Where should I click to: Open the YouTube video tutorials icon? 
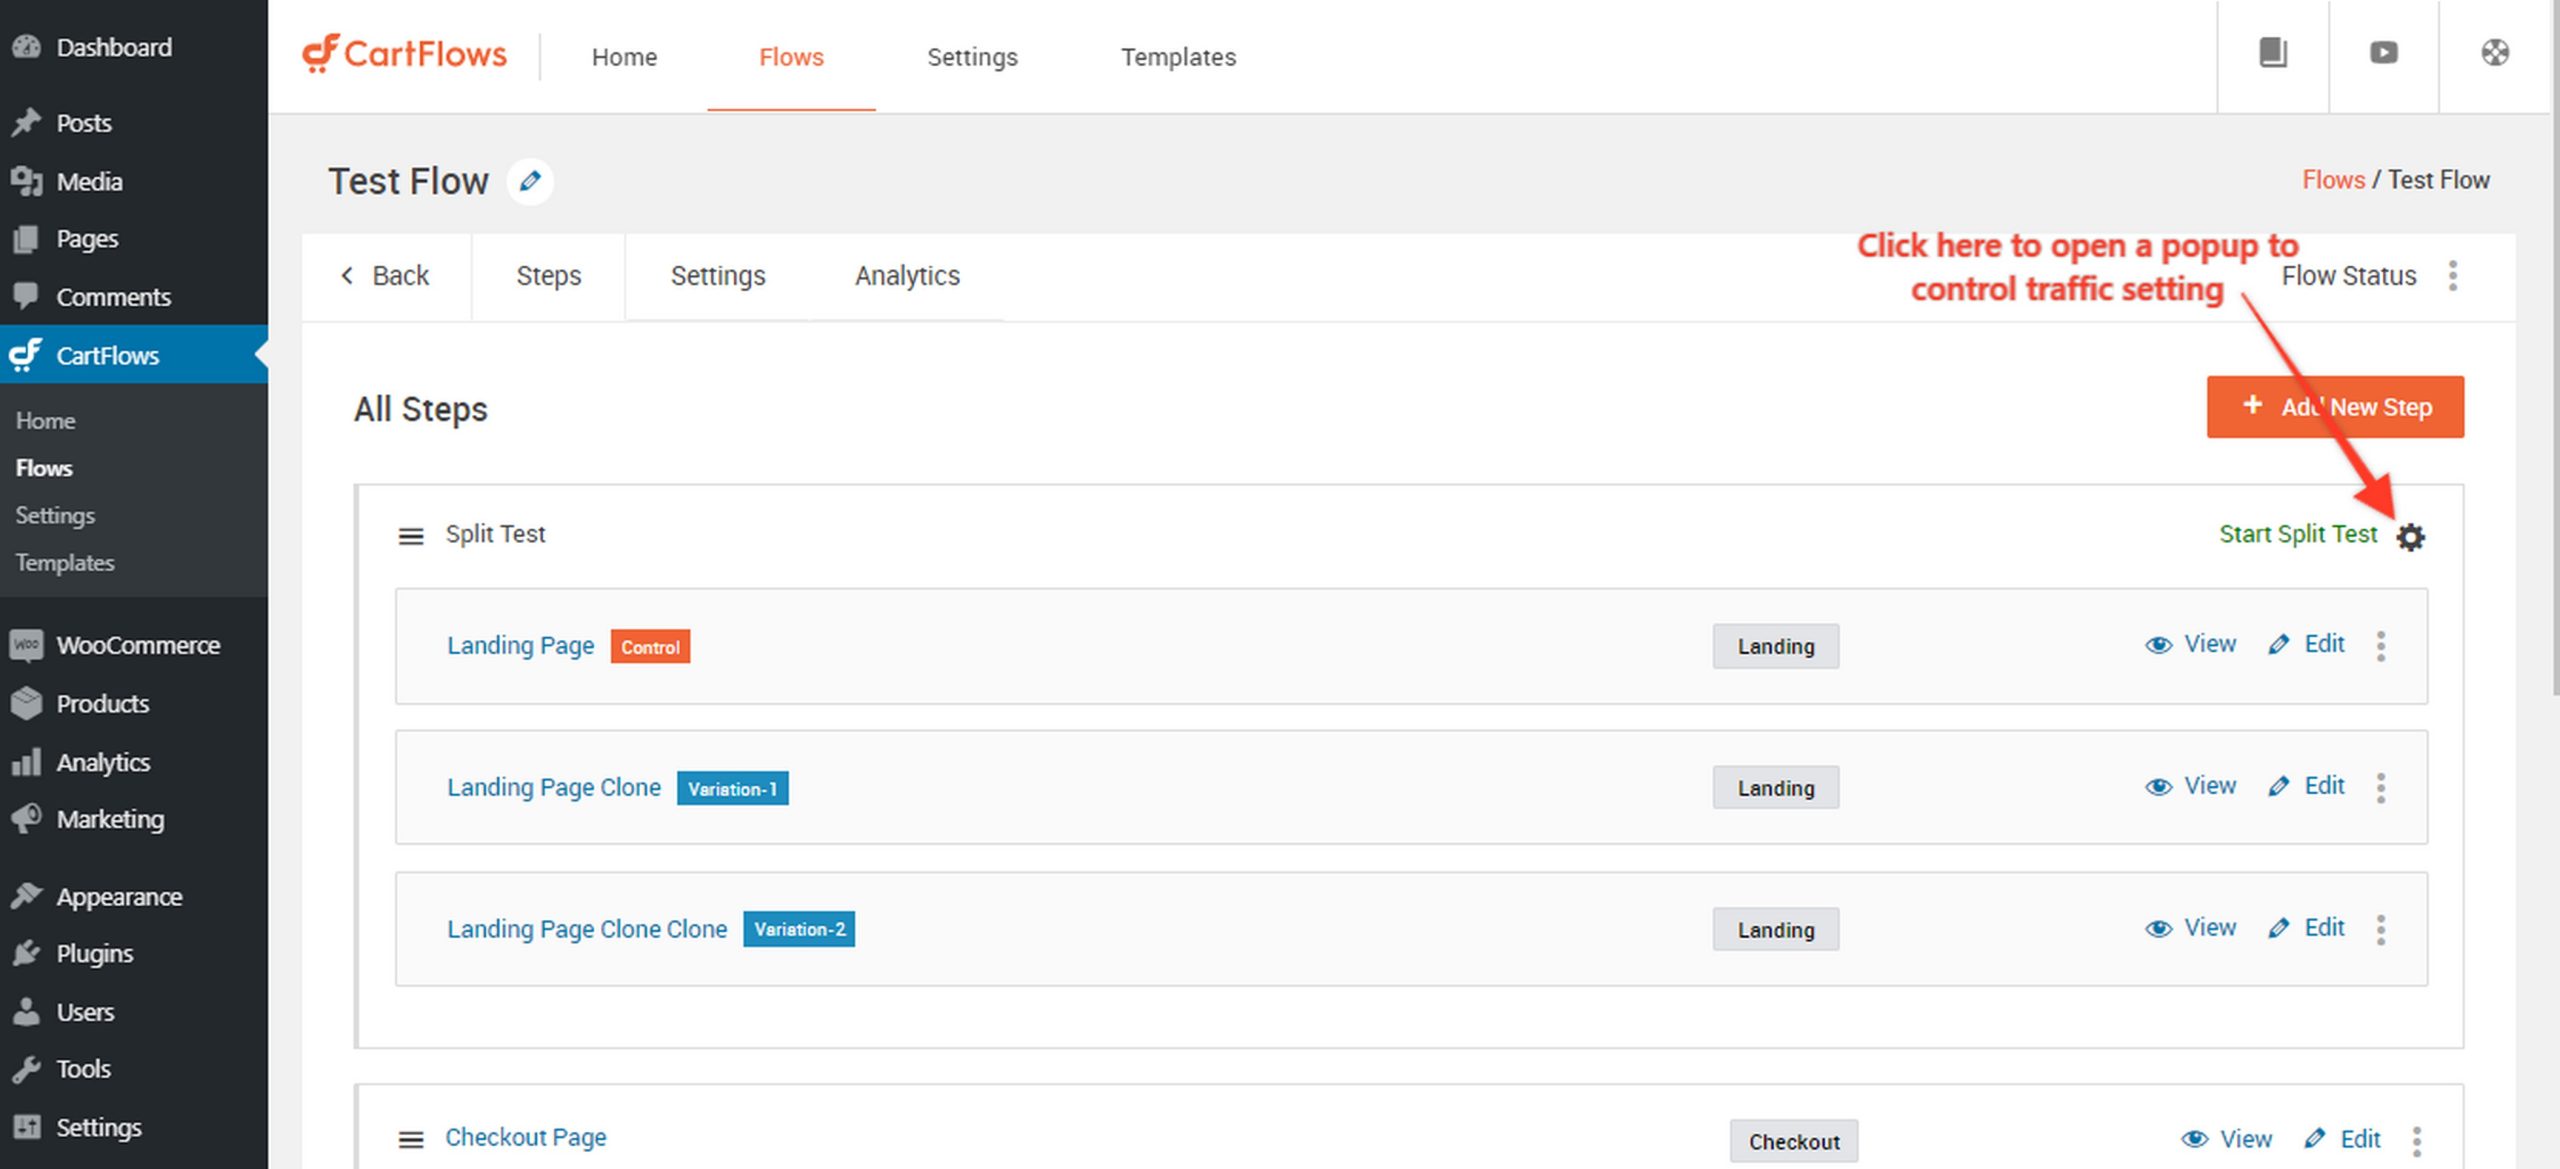(2383, 55)
